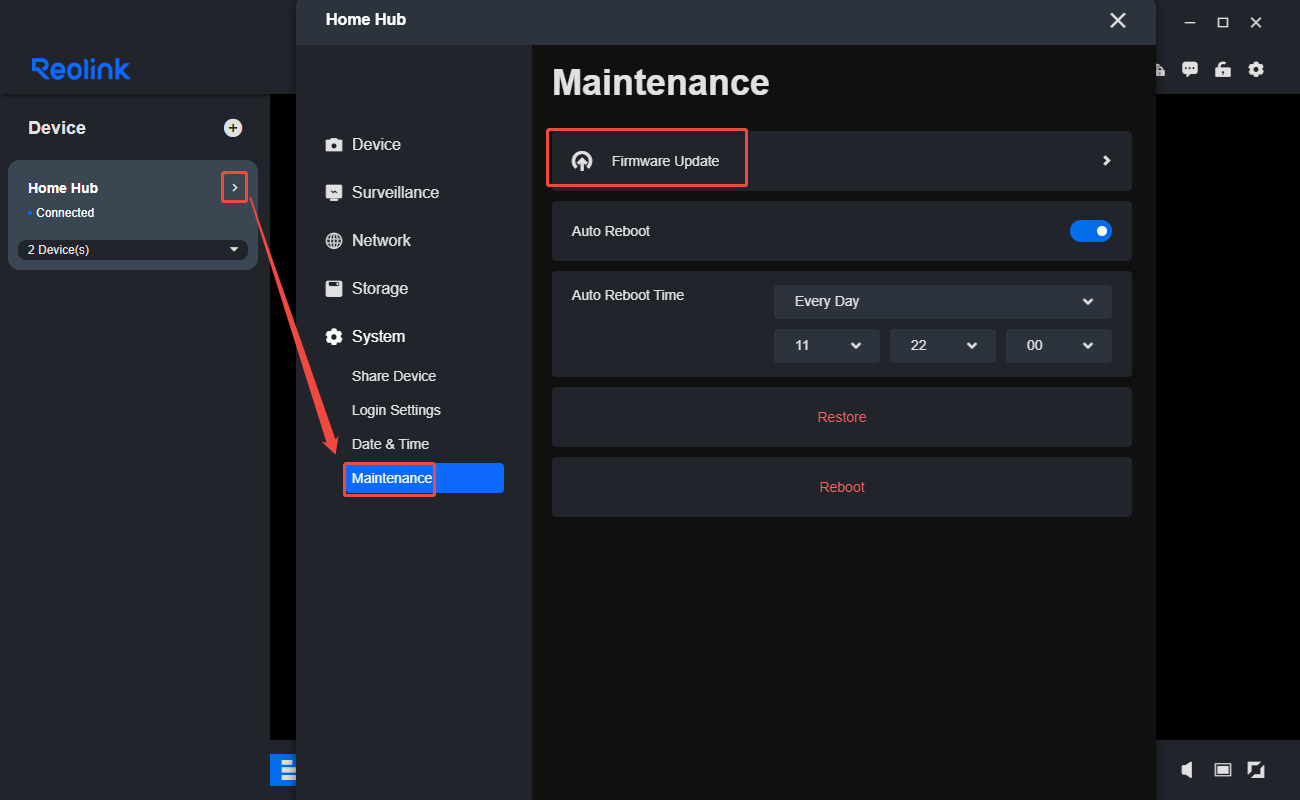This screenshot has height=800, width=1300.
Task: Expand the 2 Device(s) list
Action: (132, 249)
